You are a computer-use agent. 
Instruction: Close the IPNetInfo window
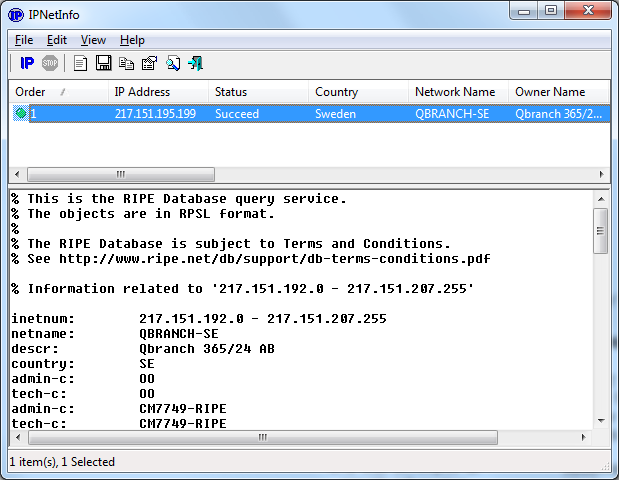[588, 11]
